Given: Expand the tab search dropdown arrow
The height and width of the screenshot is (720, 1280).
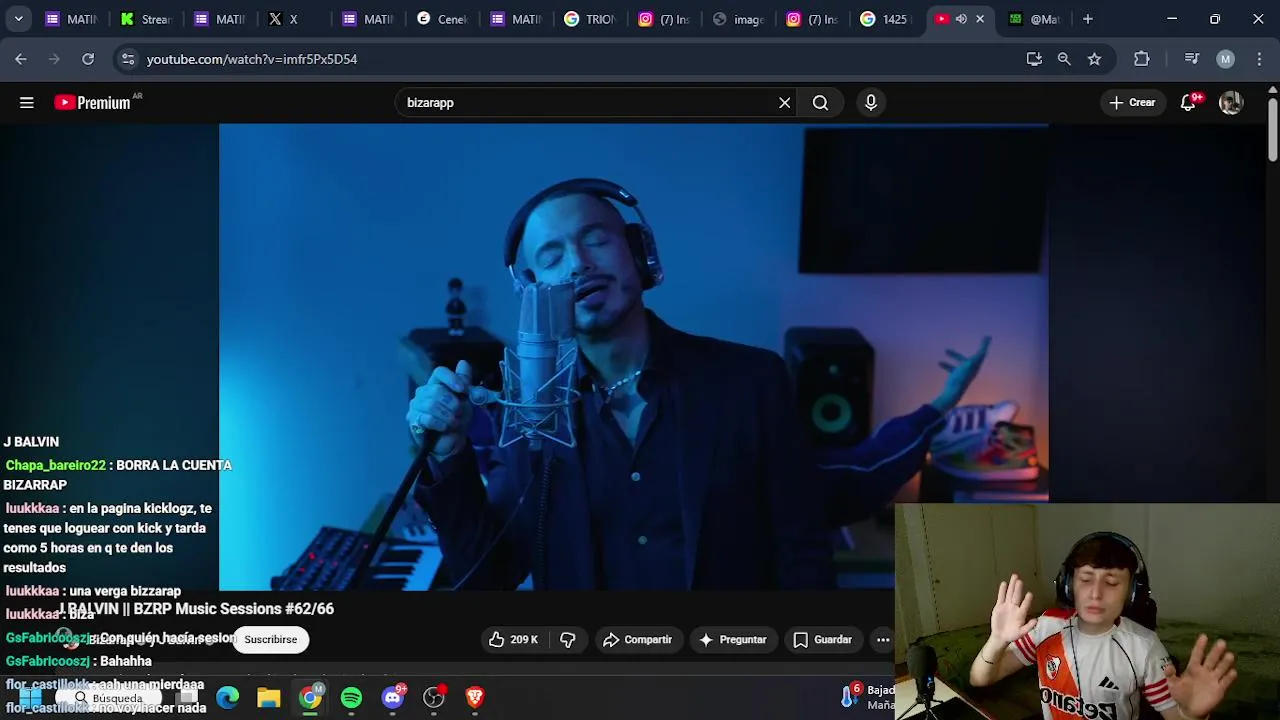Looking at the screenshot, I should click(18, 19).
